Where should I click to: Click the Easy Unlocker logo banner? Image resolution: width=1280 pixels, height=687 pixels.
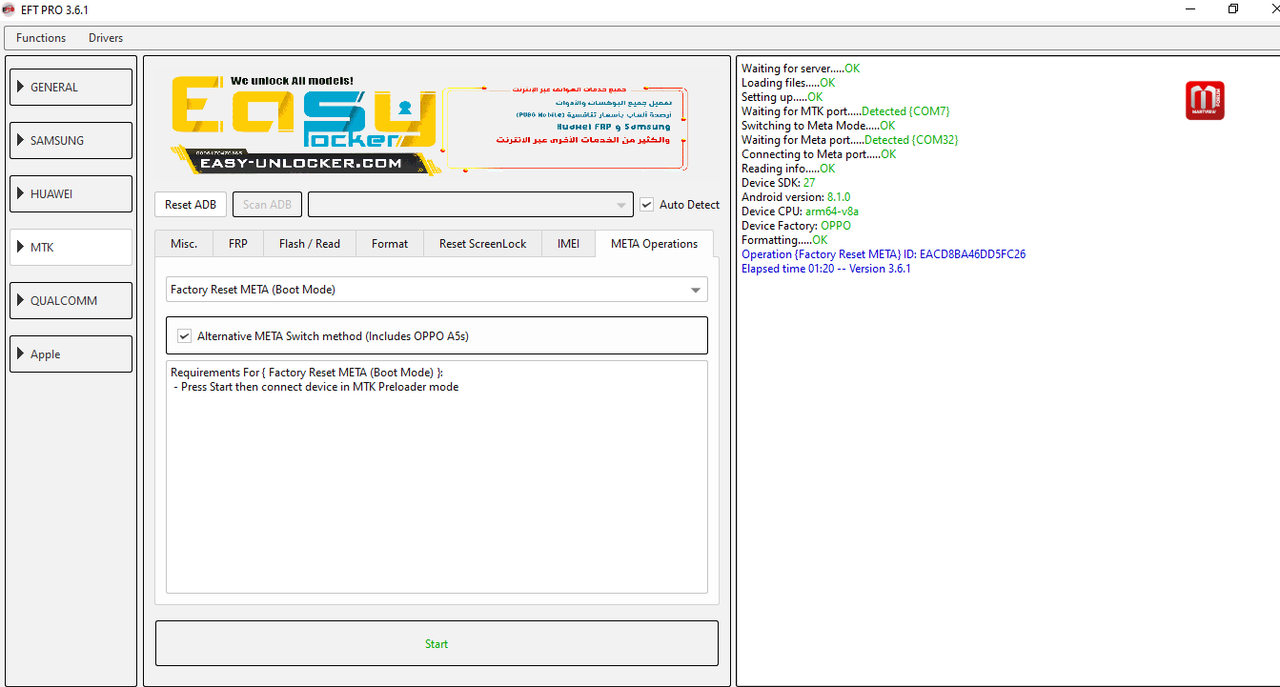pyautogui.click(x=305, y=124)
